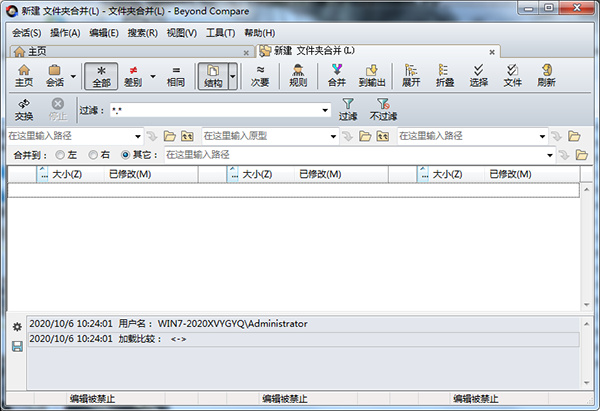Click the file list scrollbar down arrow

point(587,305)
